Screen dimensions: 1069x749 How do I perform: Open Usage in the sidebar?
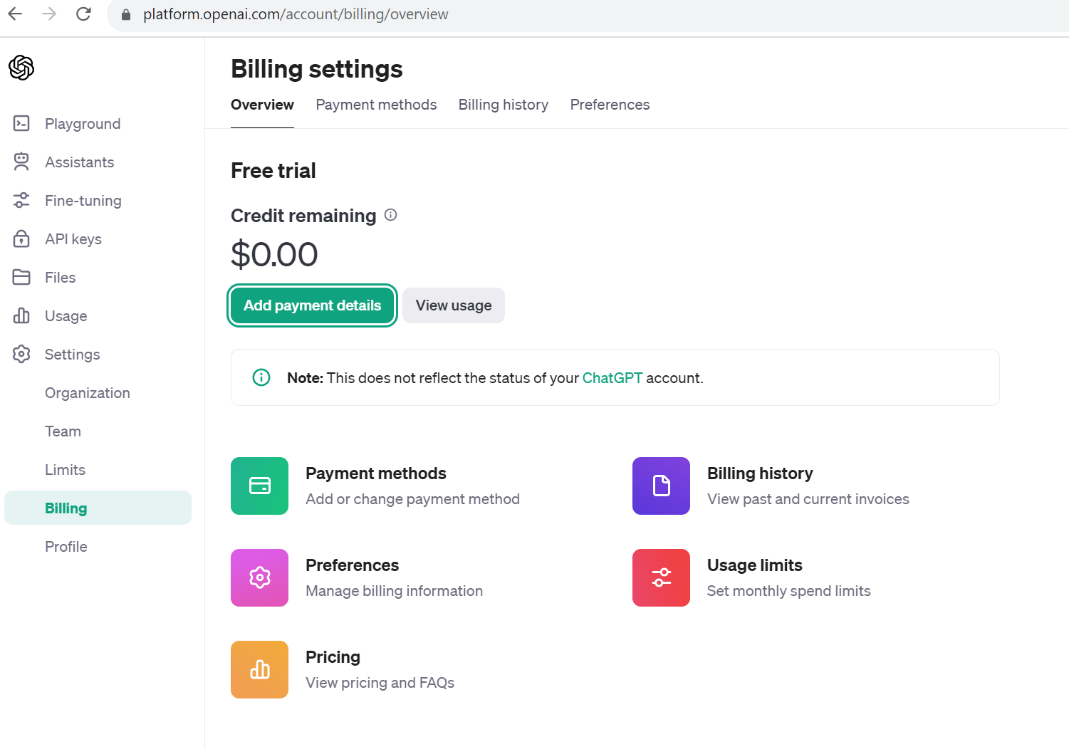[66, 316]
